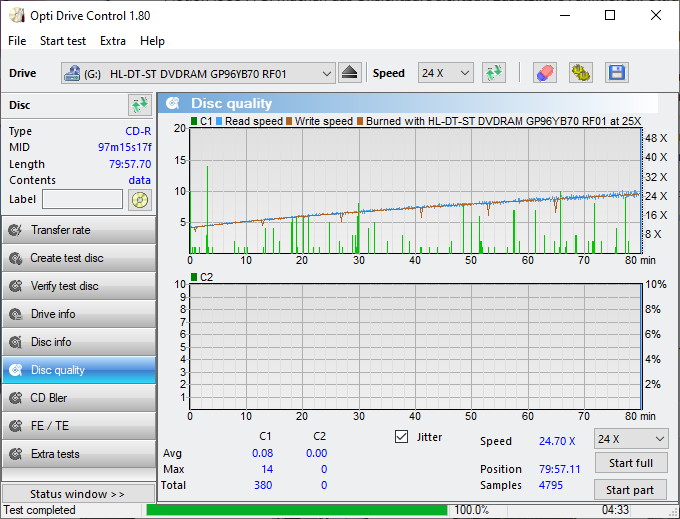This screenshot has height=519, width=680.
Task: Open the Start test menu
Action: (63, 41)
